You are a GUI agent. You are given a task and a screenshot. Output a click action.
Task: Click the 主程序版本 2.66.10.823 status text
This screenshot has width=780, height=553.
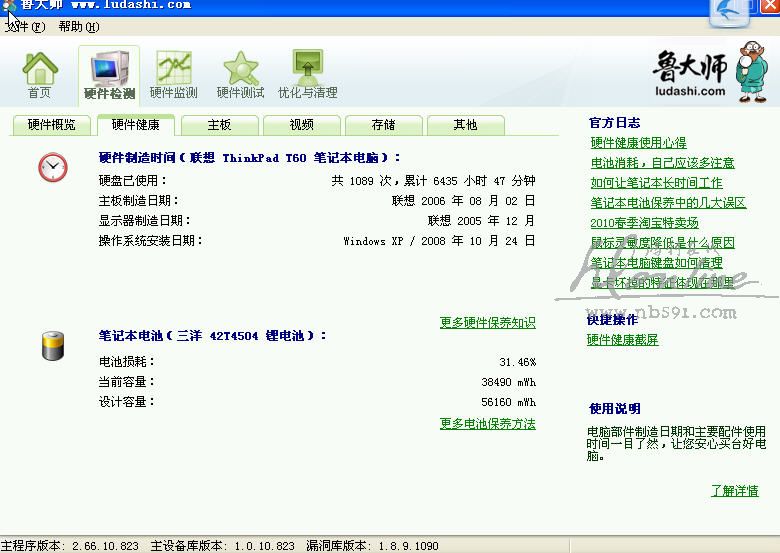[x=70, y=546]
